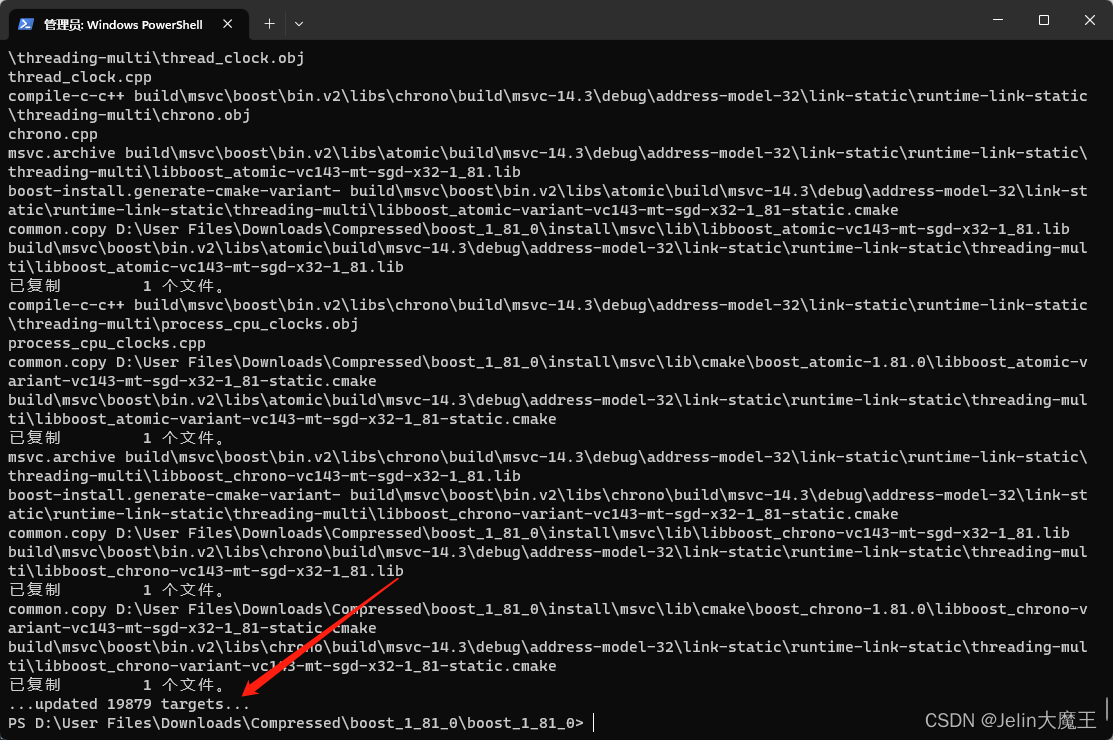Image resolution: width=1113 pixels, height=740 pixels.
Task: Click the line 'common.copy ... libboost_atomic-vc143-mt-sgd-x32-1_81.lib'
Action: [x=539, y=228]
